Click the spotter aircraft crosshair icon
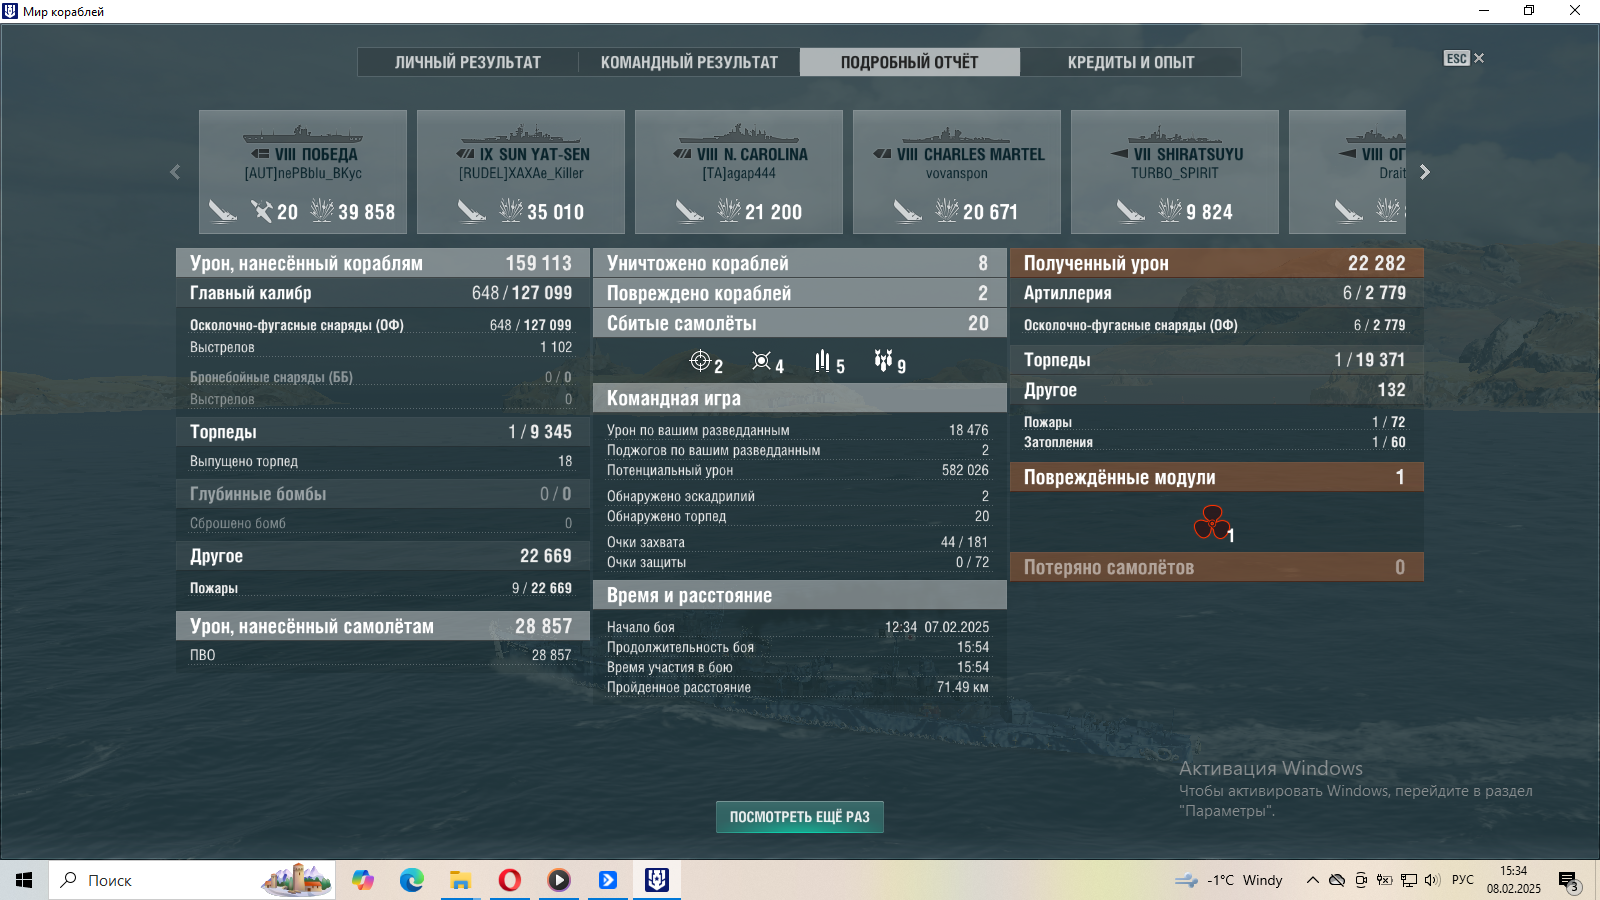 coord(700,361)
